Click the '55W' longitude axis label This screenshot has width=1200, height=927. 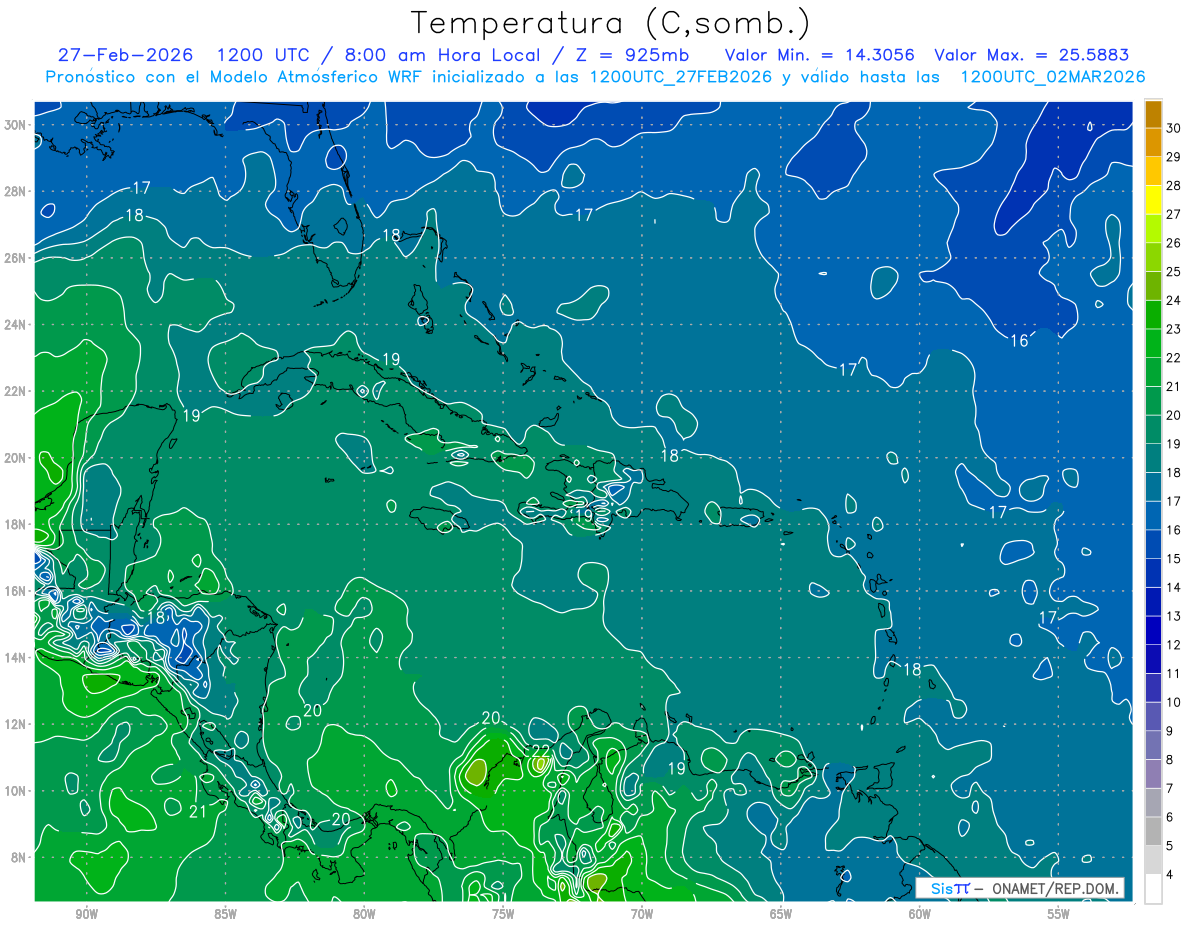click(x=1058, y=914)
